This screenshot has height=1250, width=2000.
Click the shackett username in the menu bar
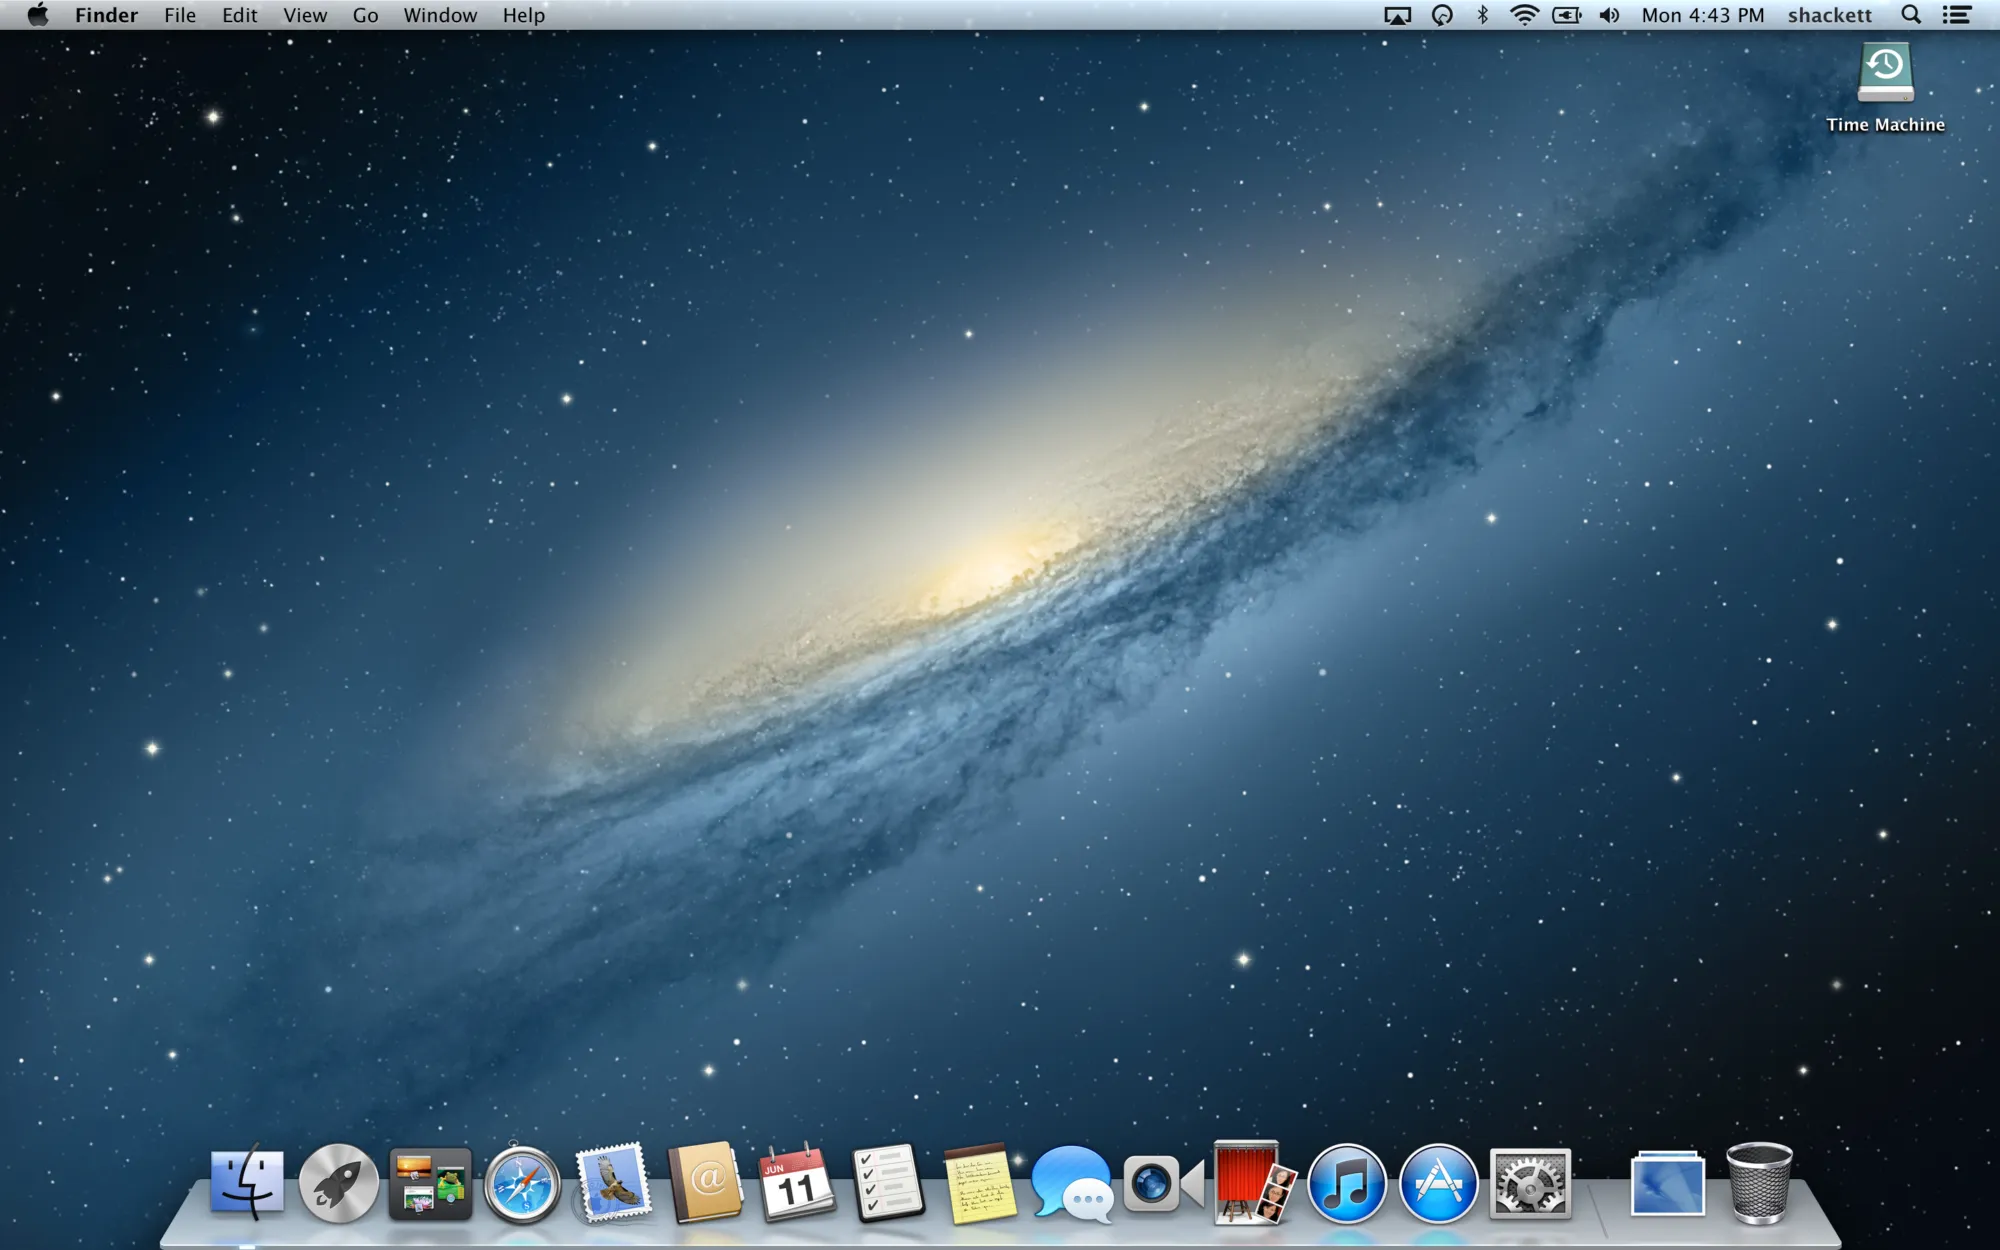(1829, 15)
